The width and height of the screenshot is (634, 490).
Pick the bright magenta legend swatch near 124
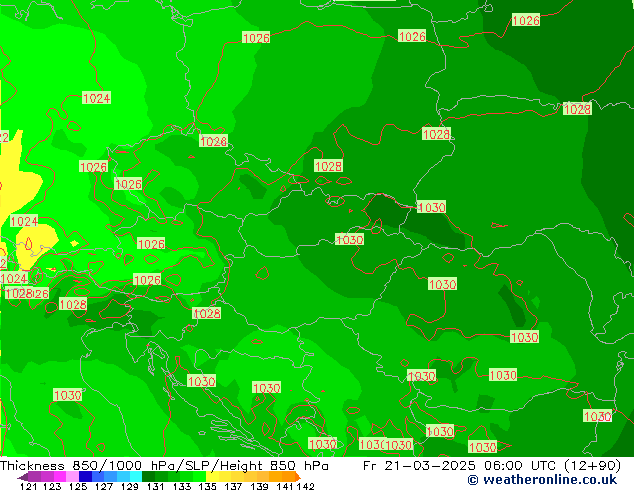click(59, 477)
